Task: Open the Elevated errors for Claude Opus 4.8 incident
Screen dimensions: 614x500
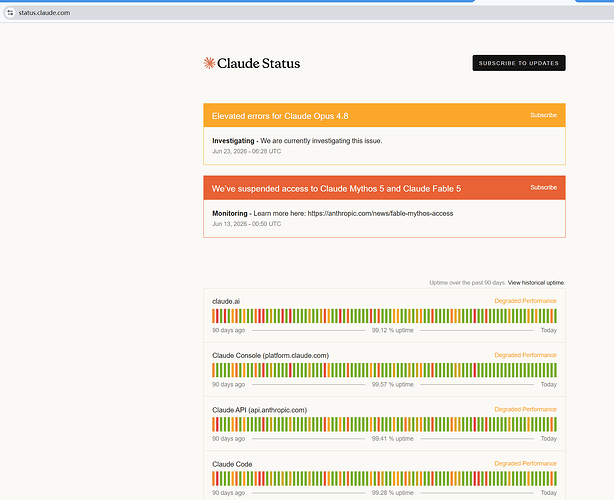Action: point(280,116)
